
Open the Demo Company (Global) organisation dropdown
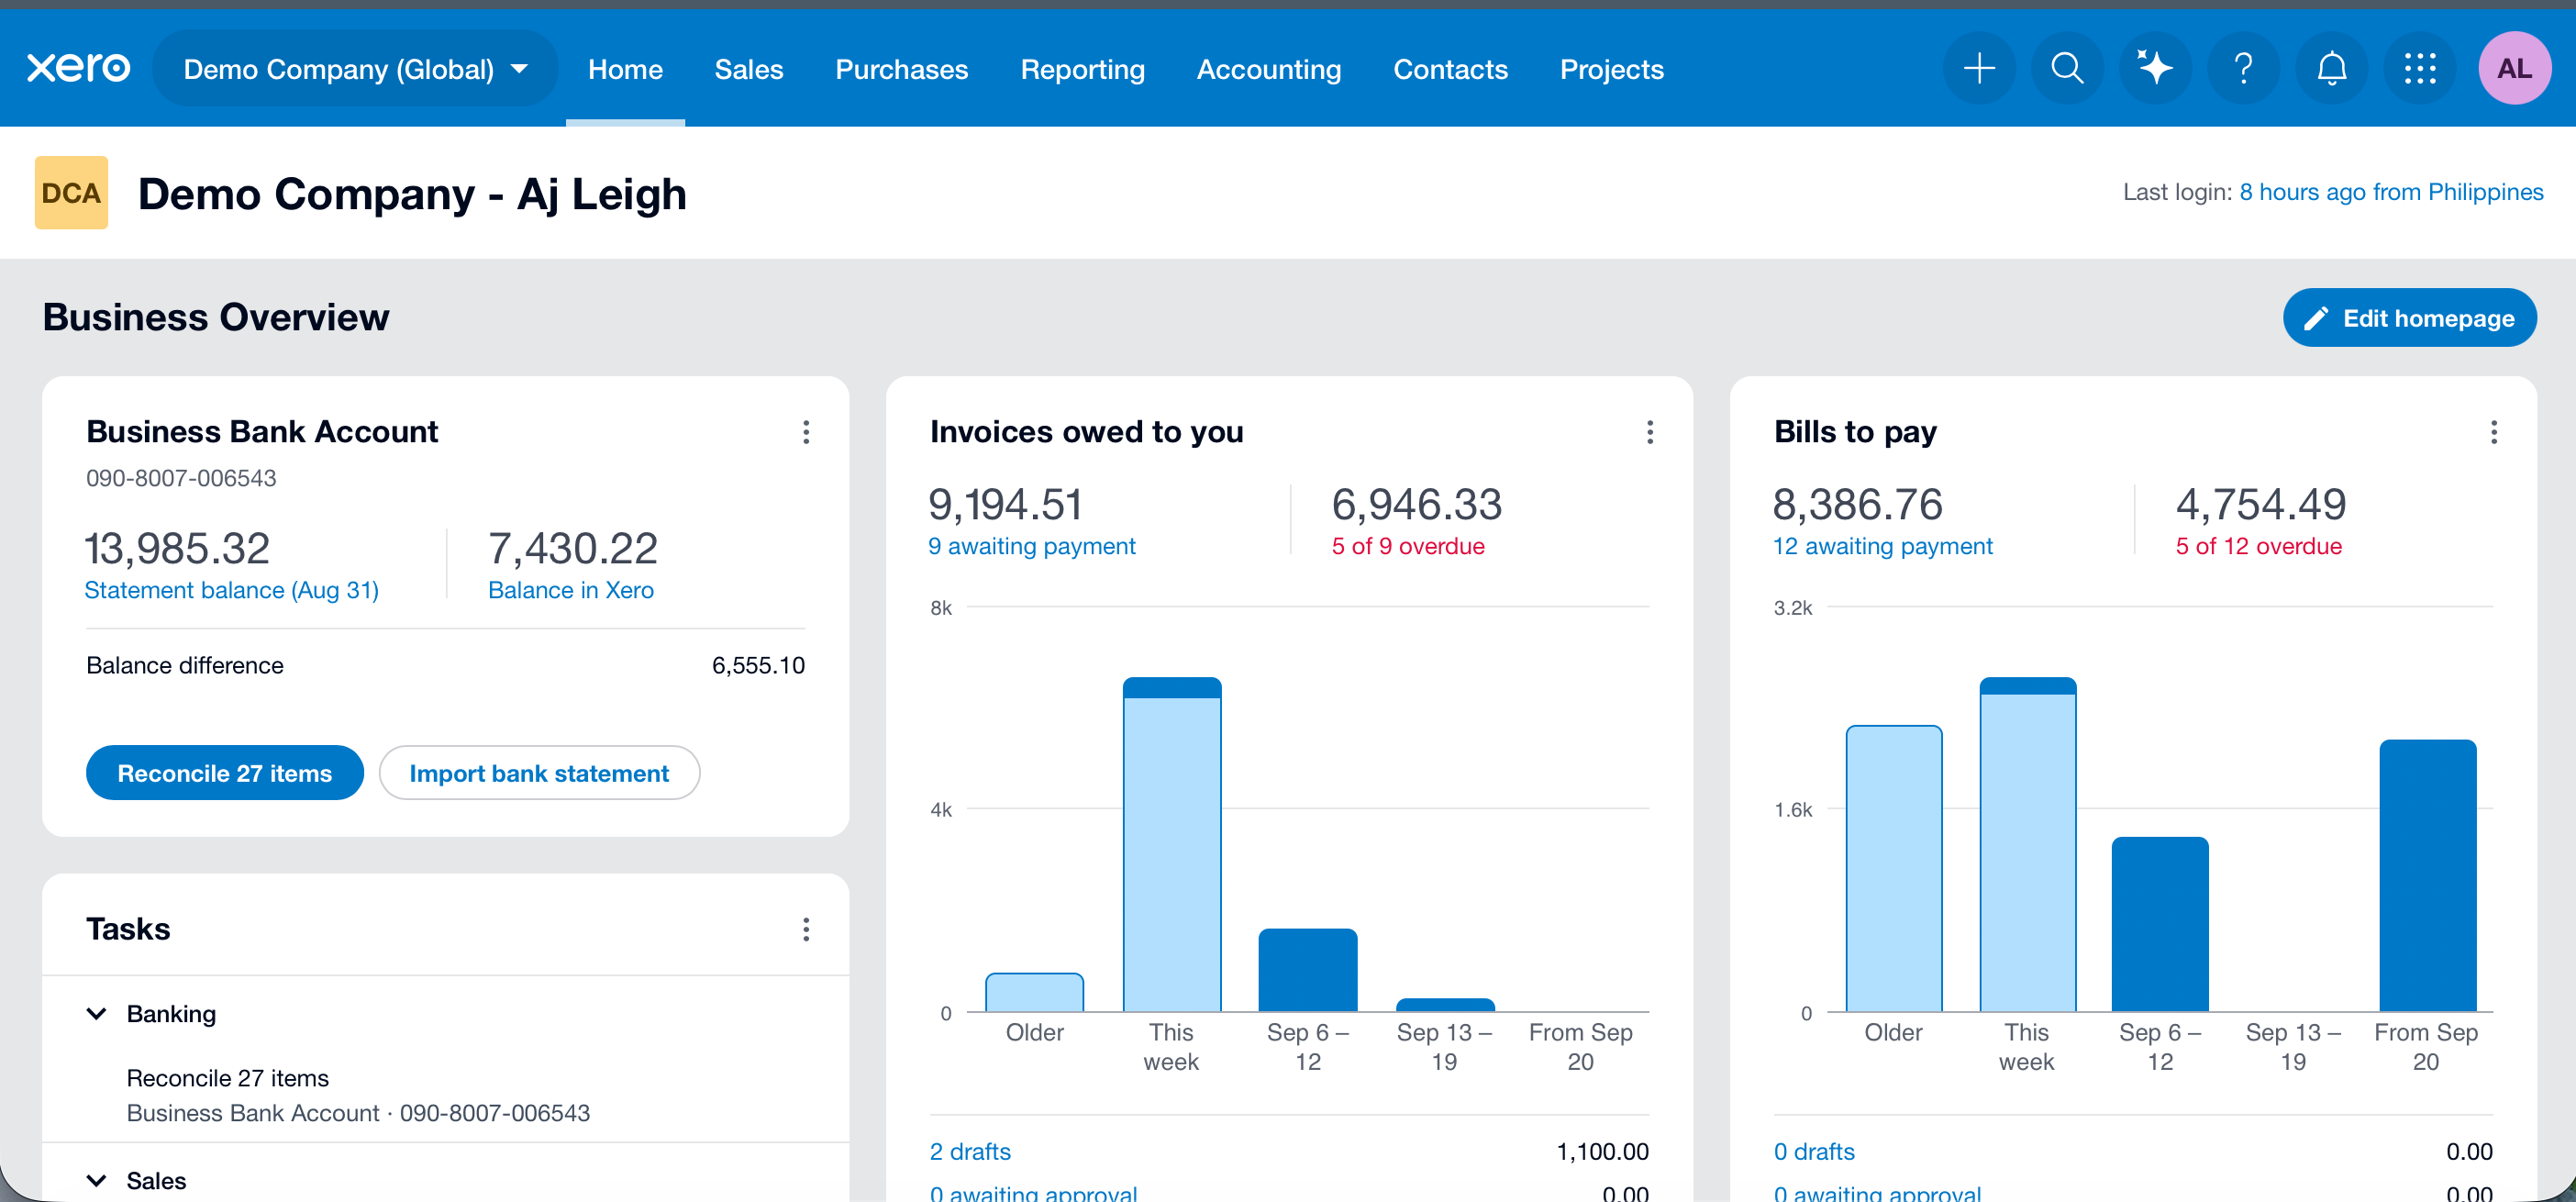pos(355,69)
